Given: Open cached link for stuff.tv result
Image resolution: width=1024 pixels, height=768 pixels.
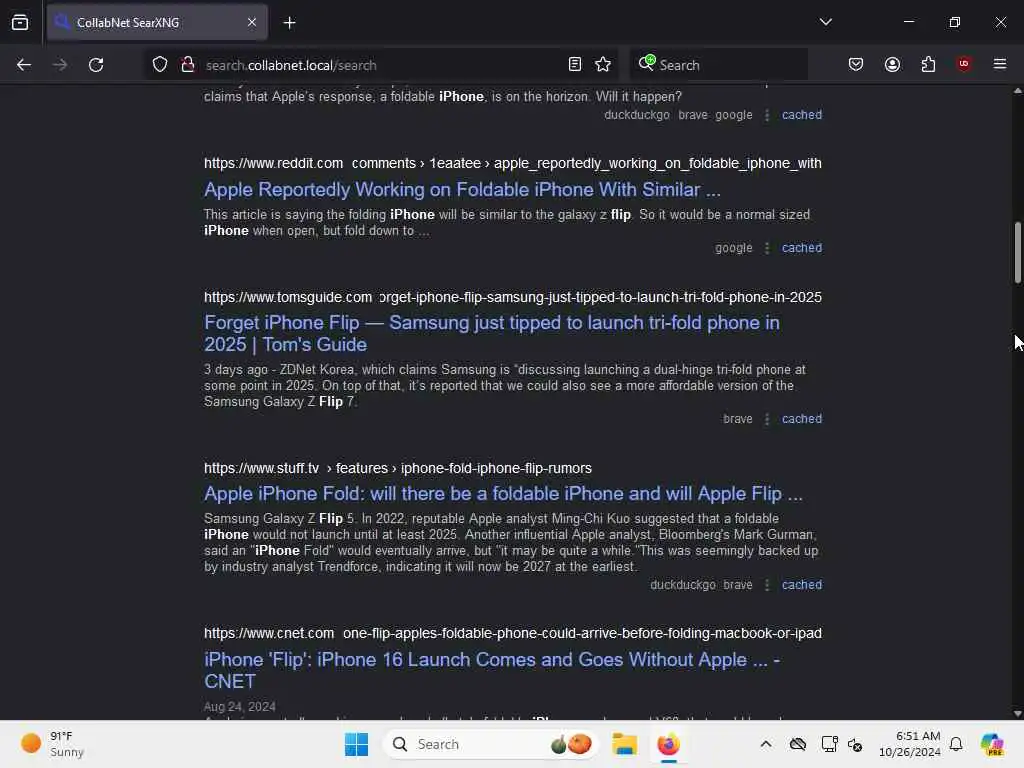Looking at the screenshot, I should (802, 585).
